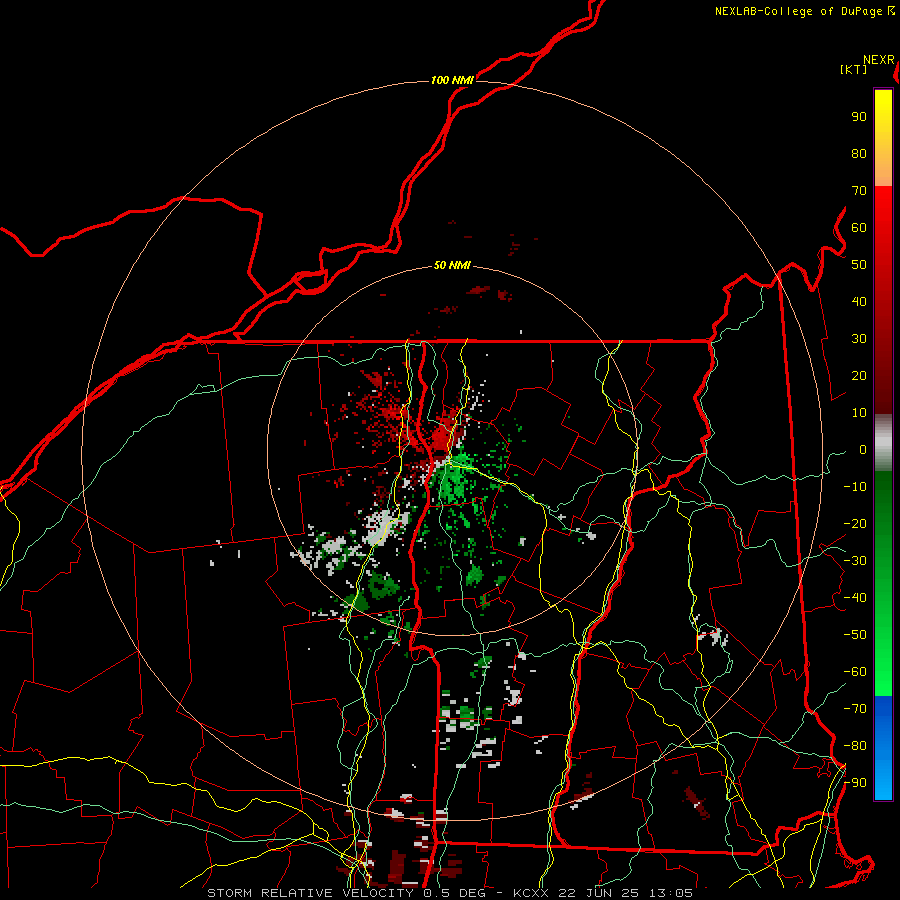The image size is (900, 900).
Task: Click the -10 value on velocity scale
Action: [x=855, y=487]
